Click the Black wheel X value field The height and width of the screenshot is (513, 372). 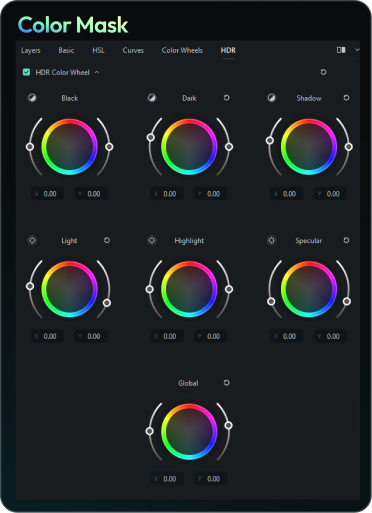tap(47, 194)
